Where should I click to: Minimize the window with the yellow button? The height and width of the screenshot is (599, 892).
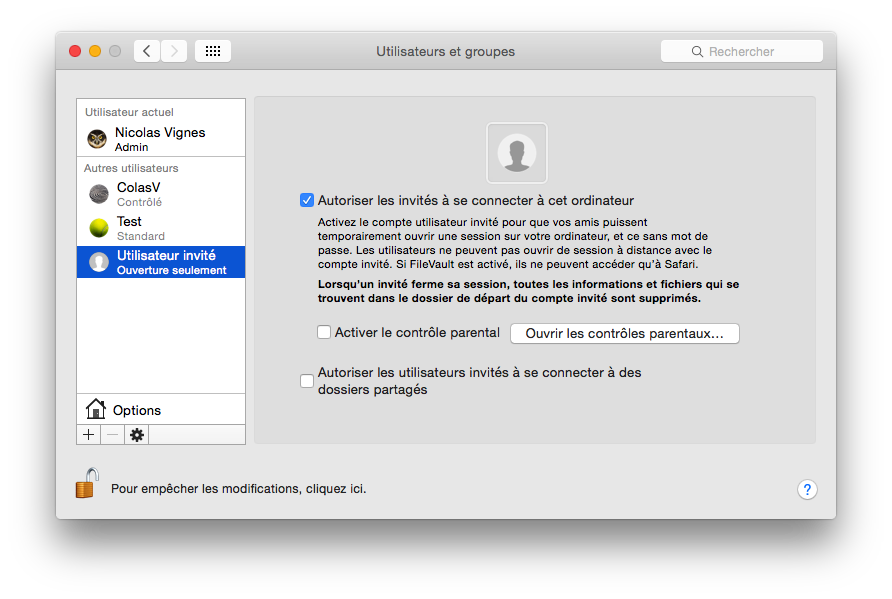(x=95, y=51)
